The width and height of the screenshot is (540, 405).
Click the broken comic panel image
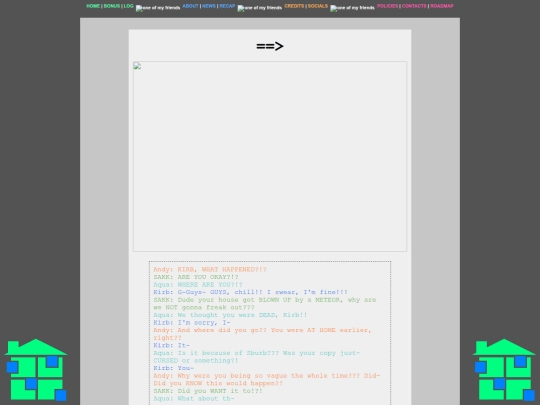point(270,156)
